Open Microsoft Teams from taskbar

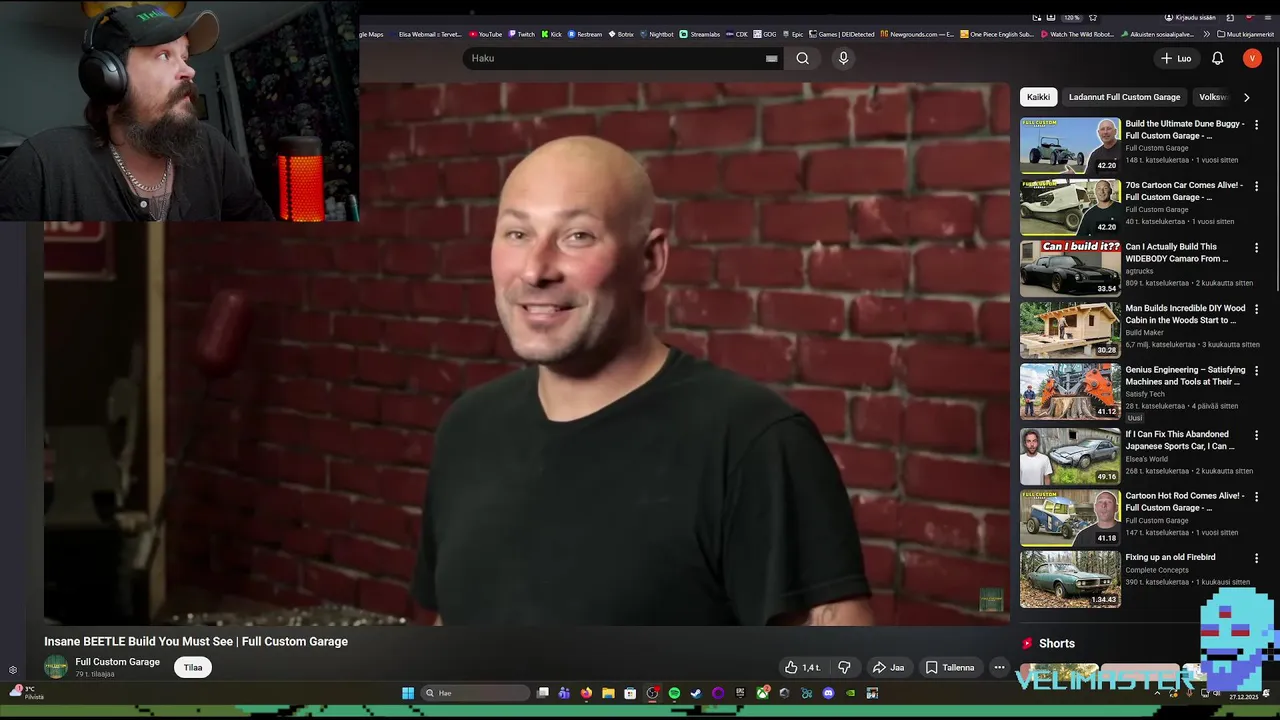point(564,693)
